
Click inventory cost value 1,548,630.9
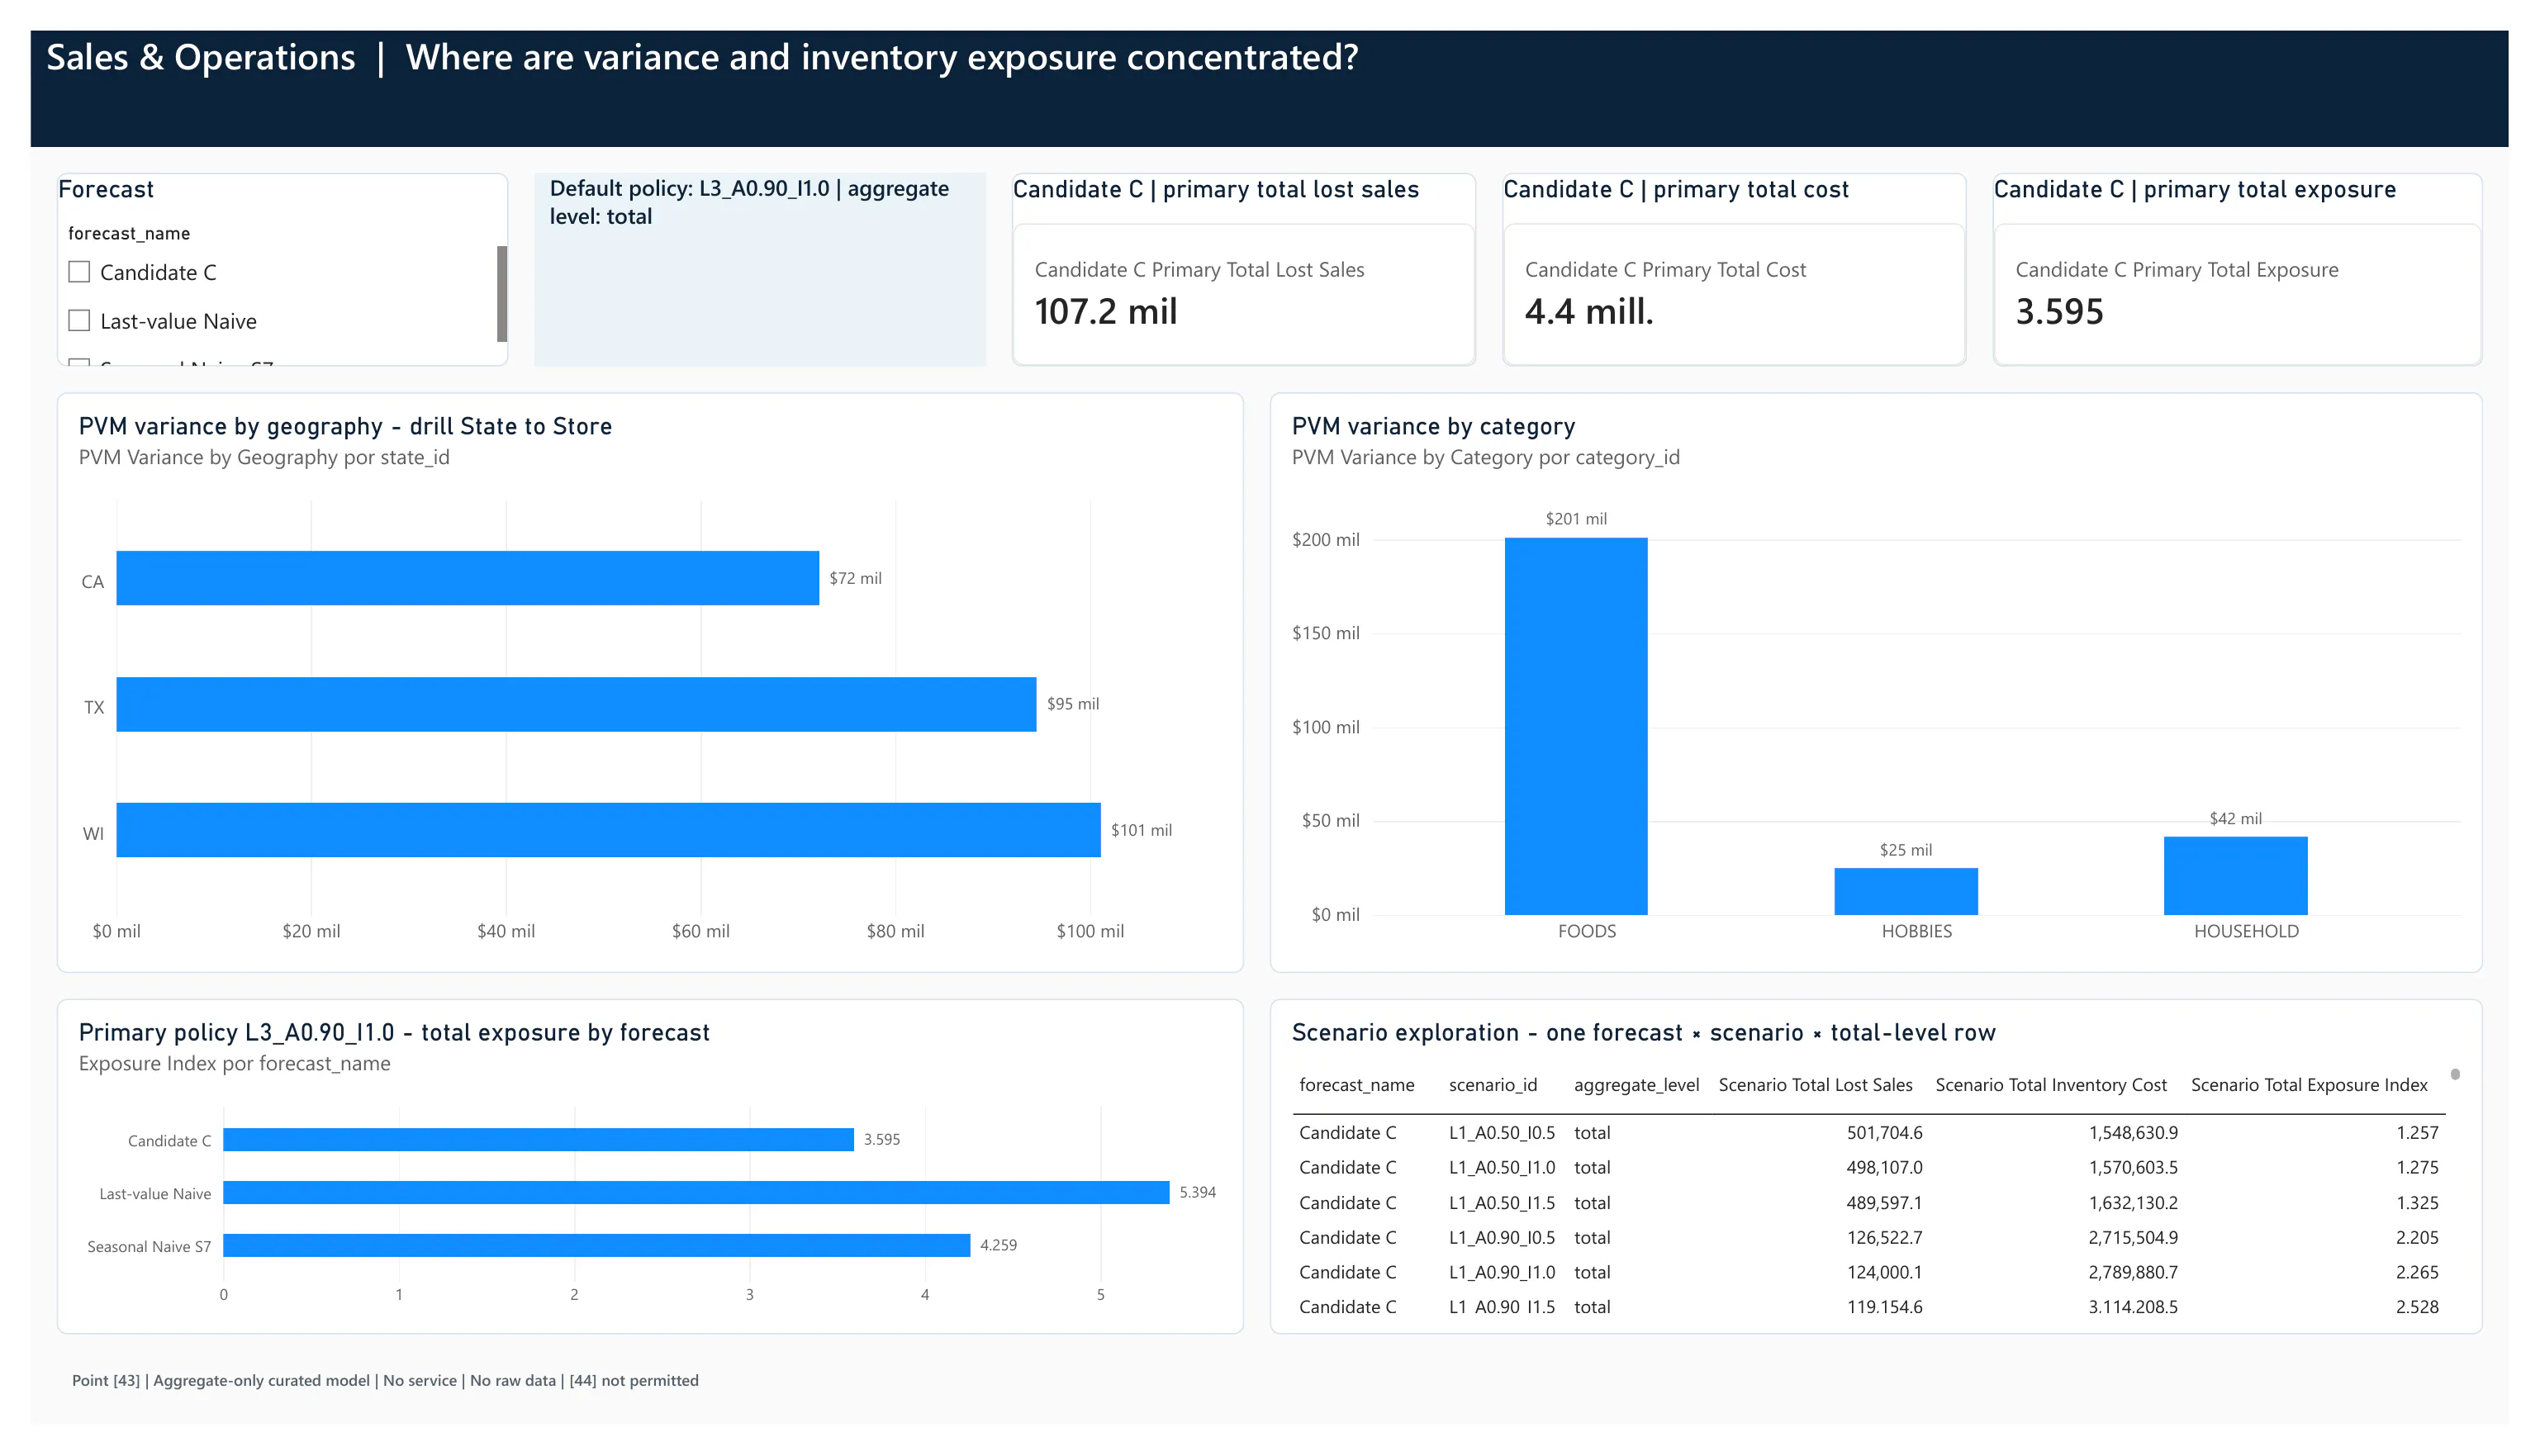click(x=2133, y=1133)
